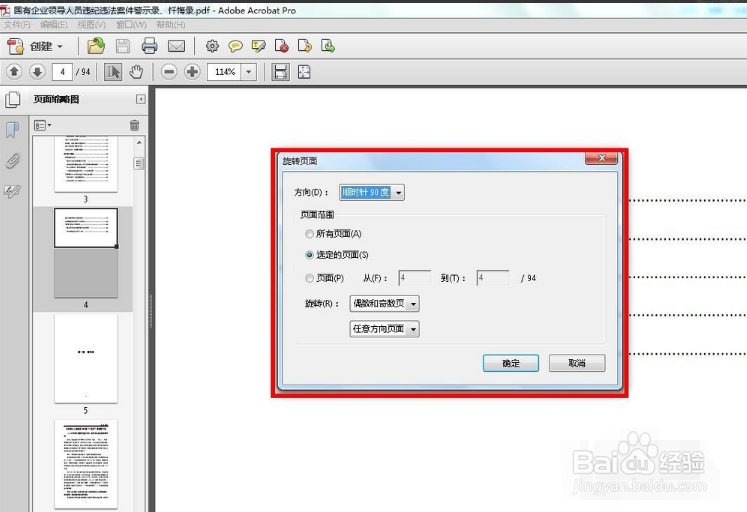747x512 pixels.
Task: Click the Create PDF icon
Action: [x=15, y=46]
